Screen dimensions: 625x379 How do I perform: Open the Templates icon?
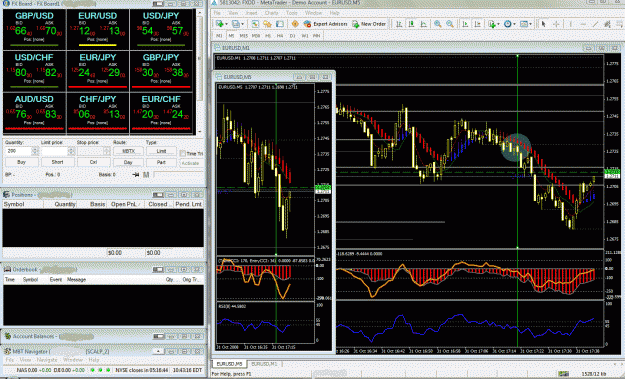click(x=523, y=24)
